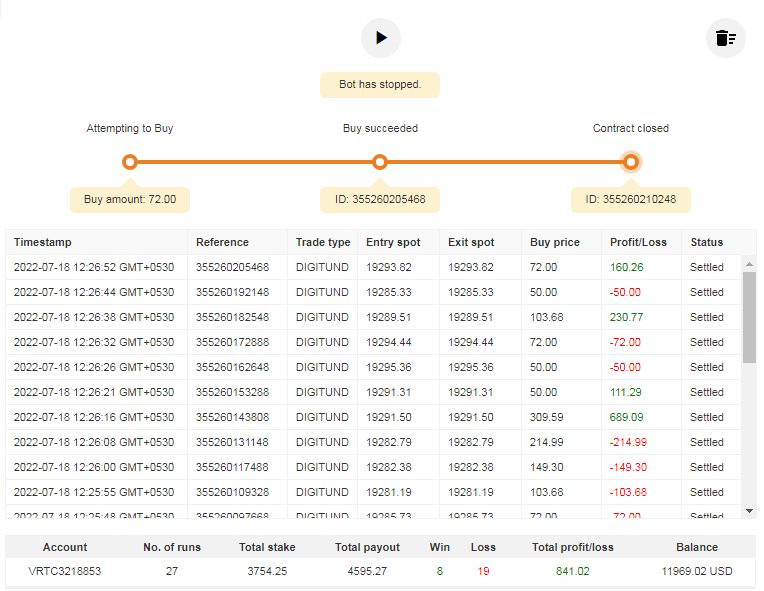Click the clear statistics trash icon

[725, 39]
